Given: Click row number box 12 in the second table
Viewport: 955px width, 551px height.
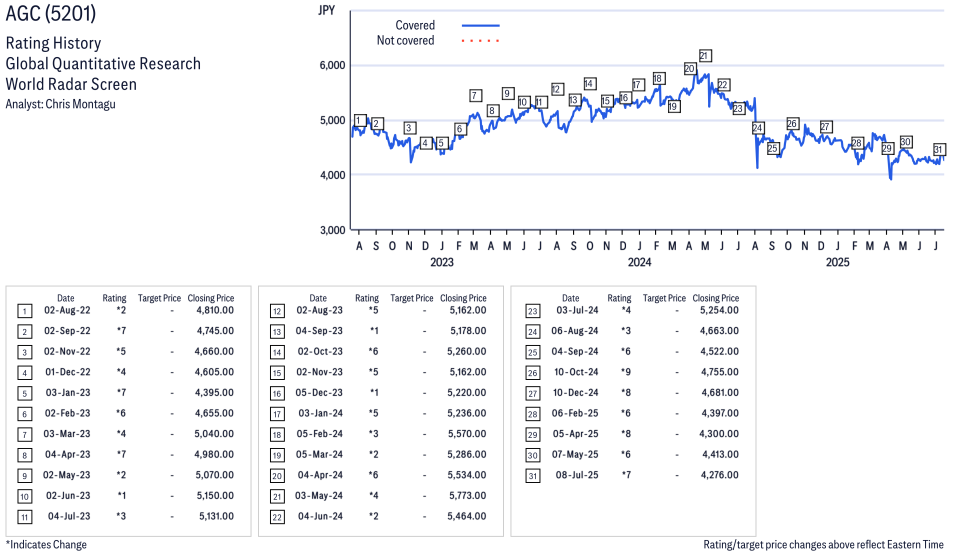Looking at the screenshot, I should [277, 312].
